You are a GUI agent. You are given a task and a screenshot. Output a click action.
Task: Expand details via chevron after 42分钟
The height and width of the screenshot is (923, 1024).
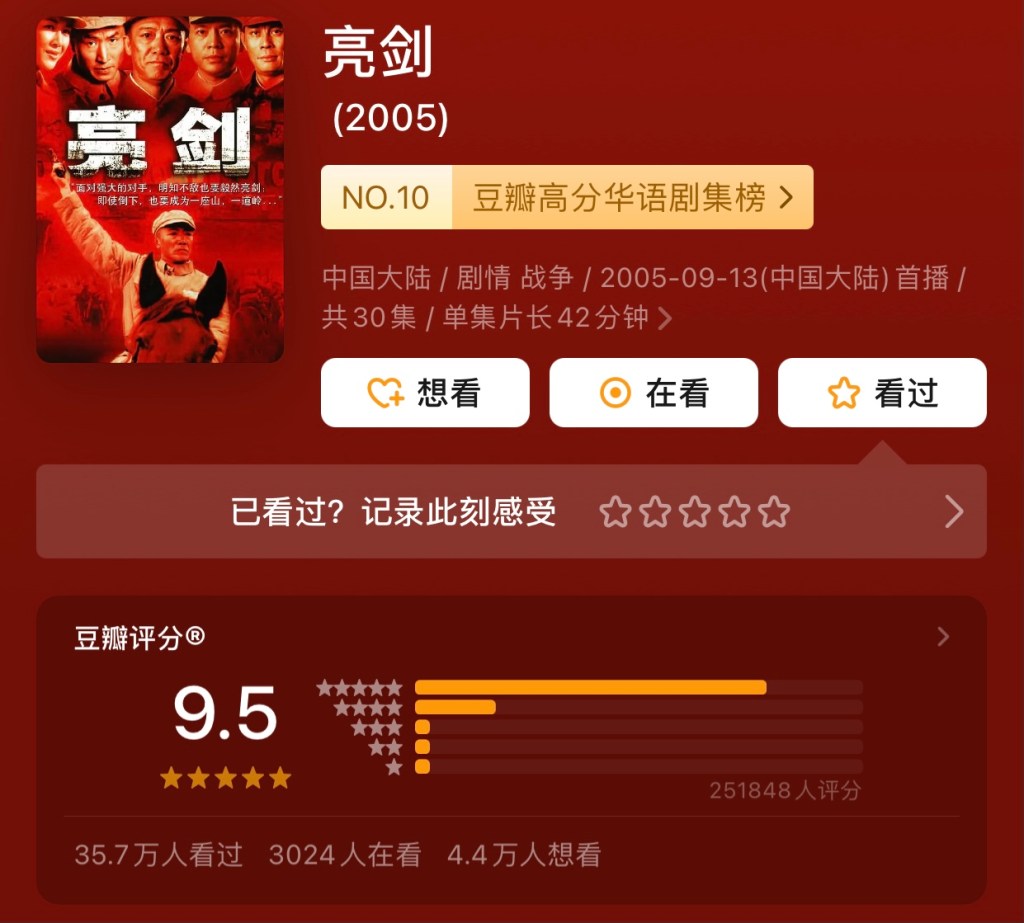665,318
